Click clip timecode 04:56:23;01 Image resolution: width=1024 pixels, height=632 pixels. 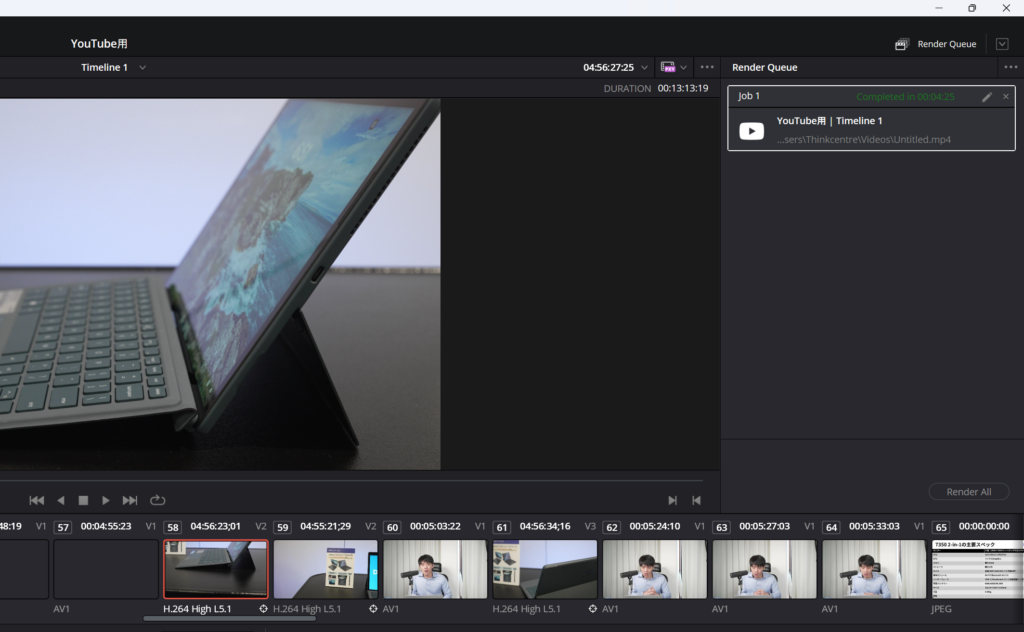216,526
